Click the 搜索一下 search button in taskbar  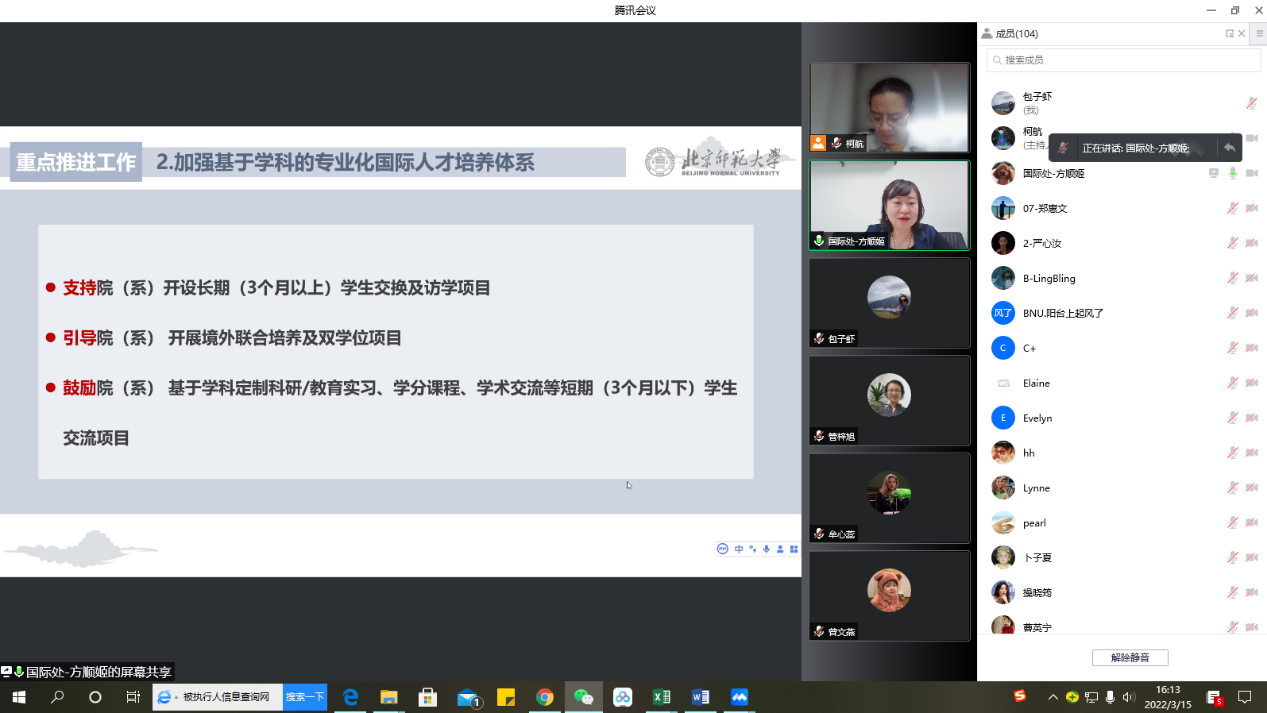[305, 697]
